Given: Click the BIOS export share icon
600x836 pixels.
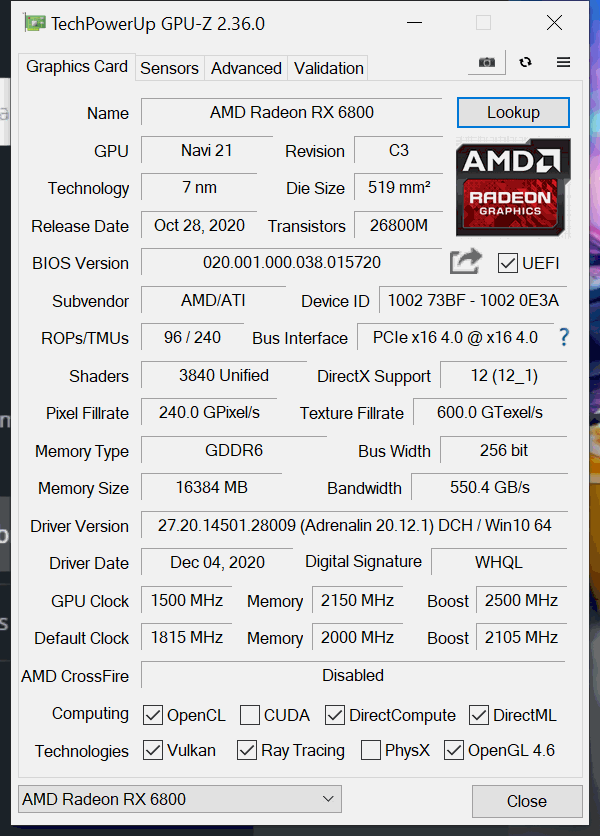Looking at the screenshot, I should tap(465, 262).
